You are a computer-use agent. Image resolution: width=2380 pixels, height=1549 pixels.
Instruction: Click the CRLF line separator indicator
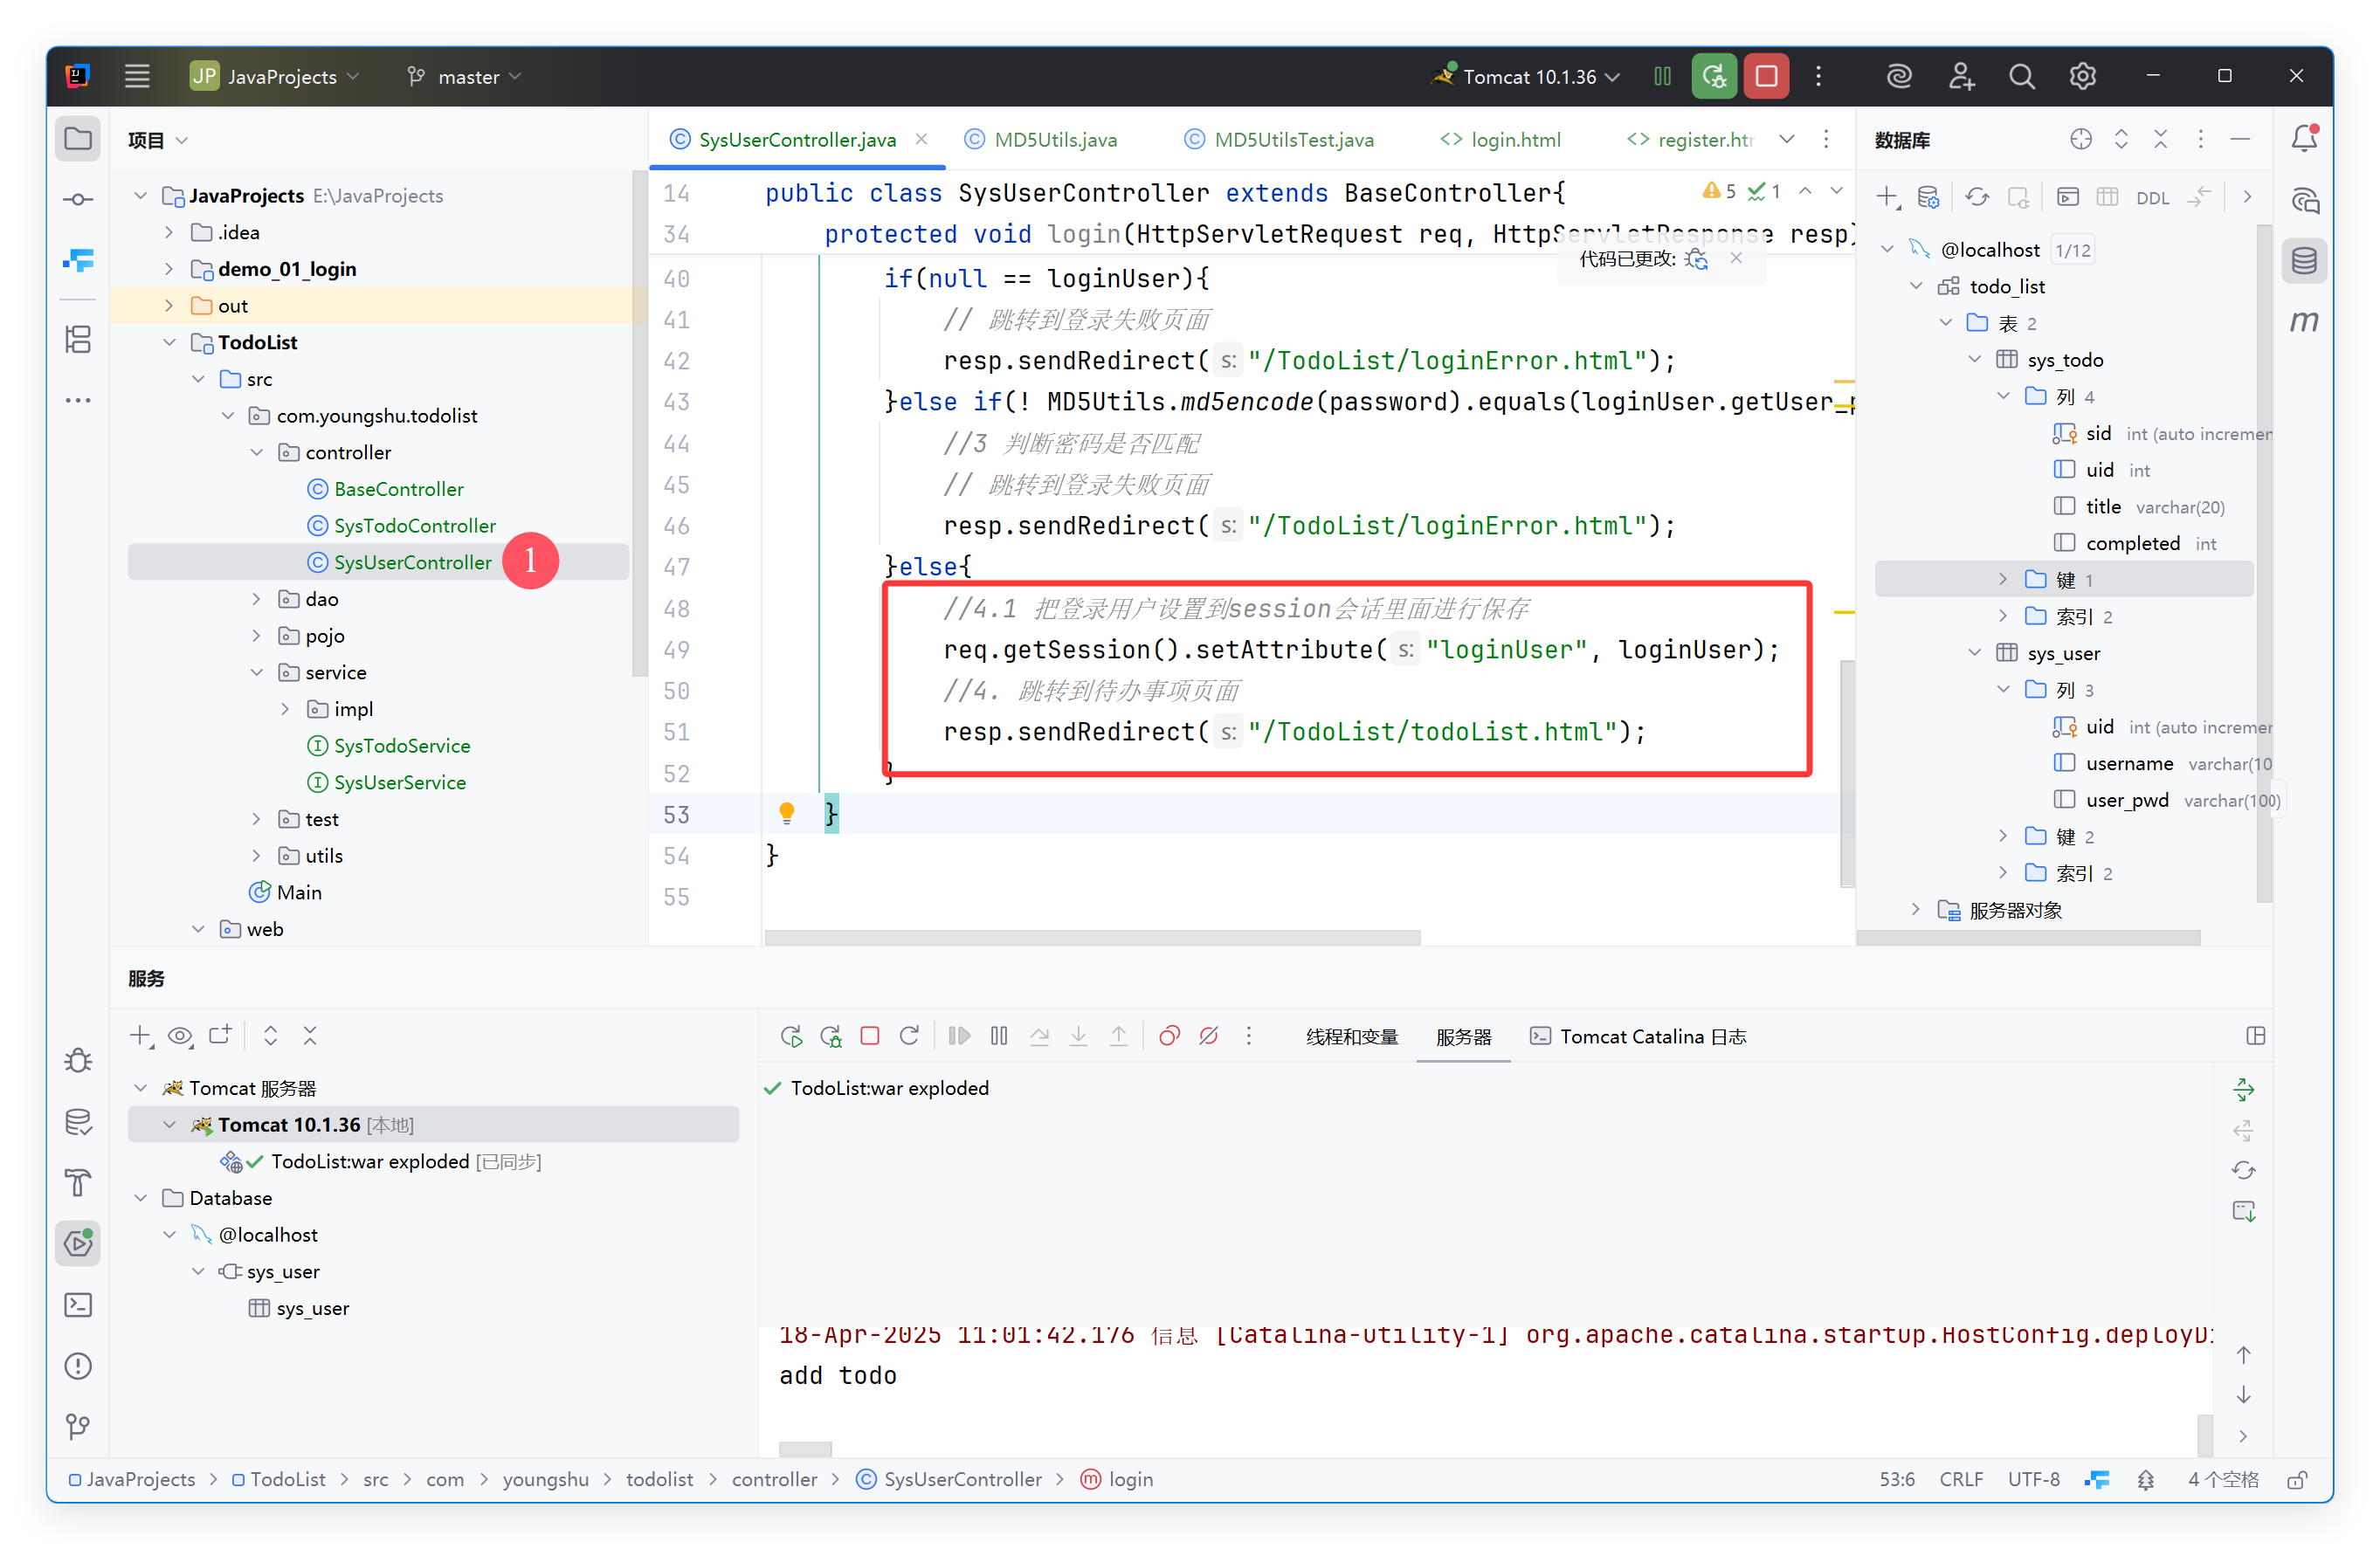coord(1960,1479)
